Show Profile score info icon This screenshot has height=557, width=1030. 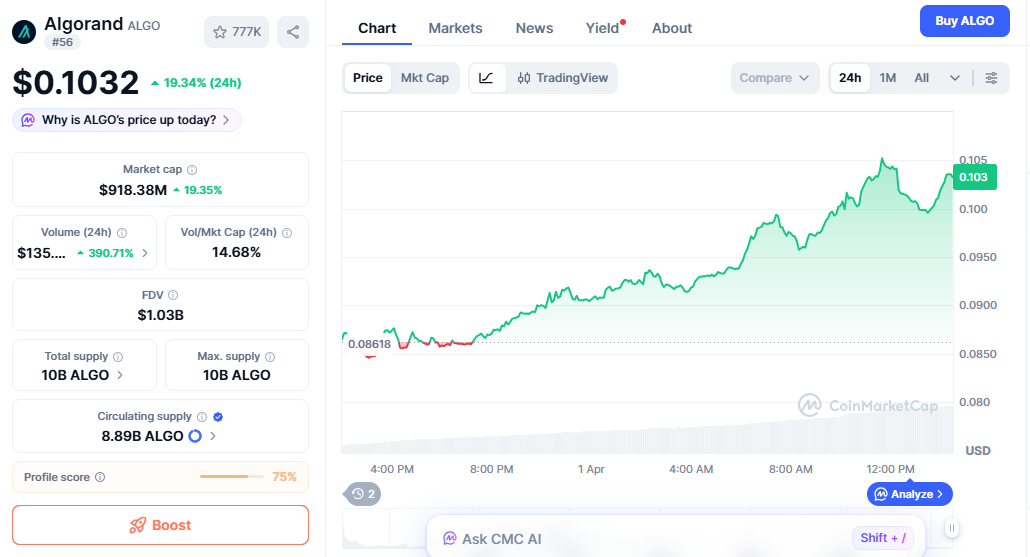pos(100,477)
